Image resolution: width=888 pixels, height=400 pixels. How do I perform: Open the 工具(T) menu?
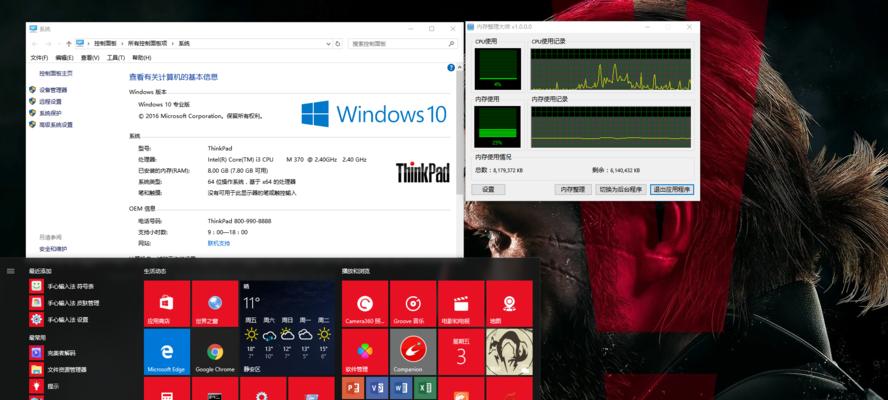pyautogui.click(x=116, y=58)
